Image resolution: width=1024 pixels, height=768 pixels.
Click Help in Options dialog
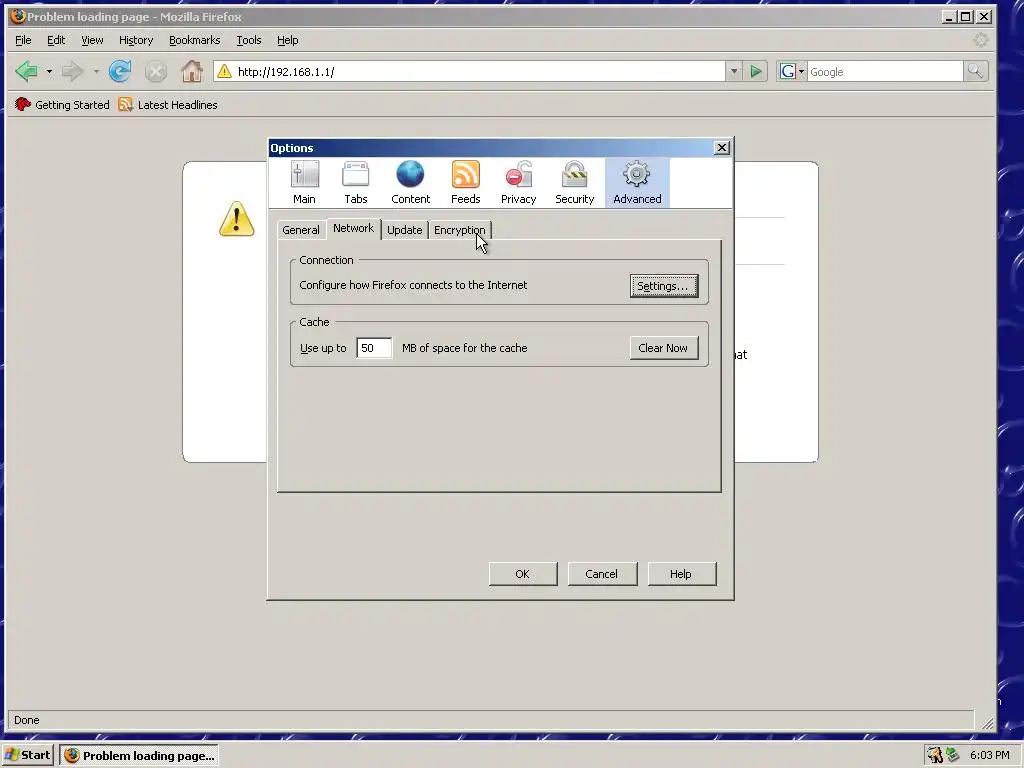[x=681, y=574]
